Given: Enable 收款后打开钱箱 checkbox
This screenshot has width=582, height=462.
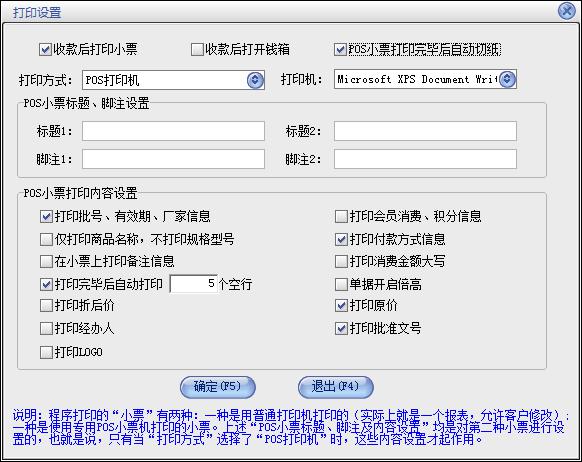Looking at the screenshot, I should (x=197, y=49).
